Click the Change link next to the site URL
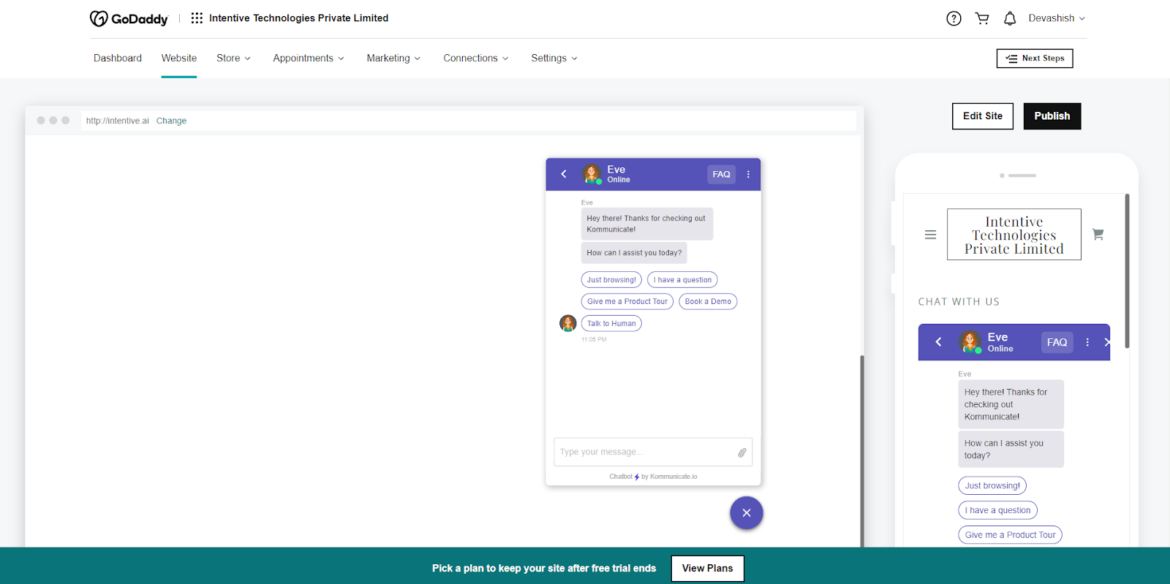 tap(171, 120)
